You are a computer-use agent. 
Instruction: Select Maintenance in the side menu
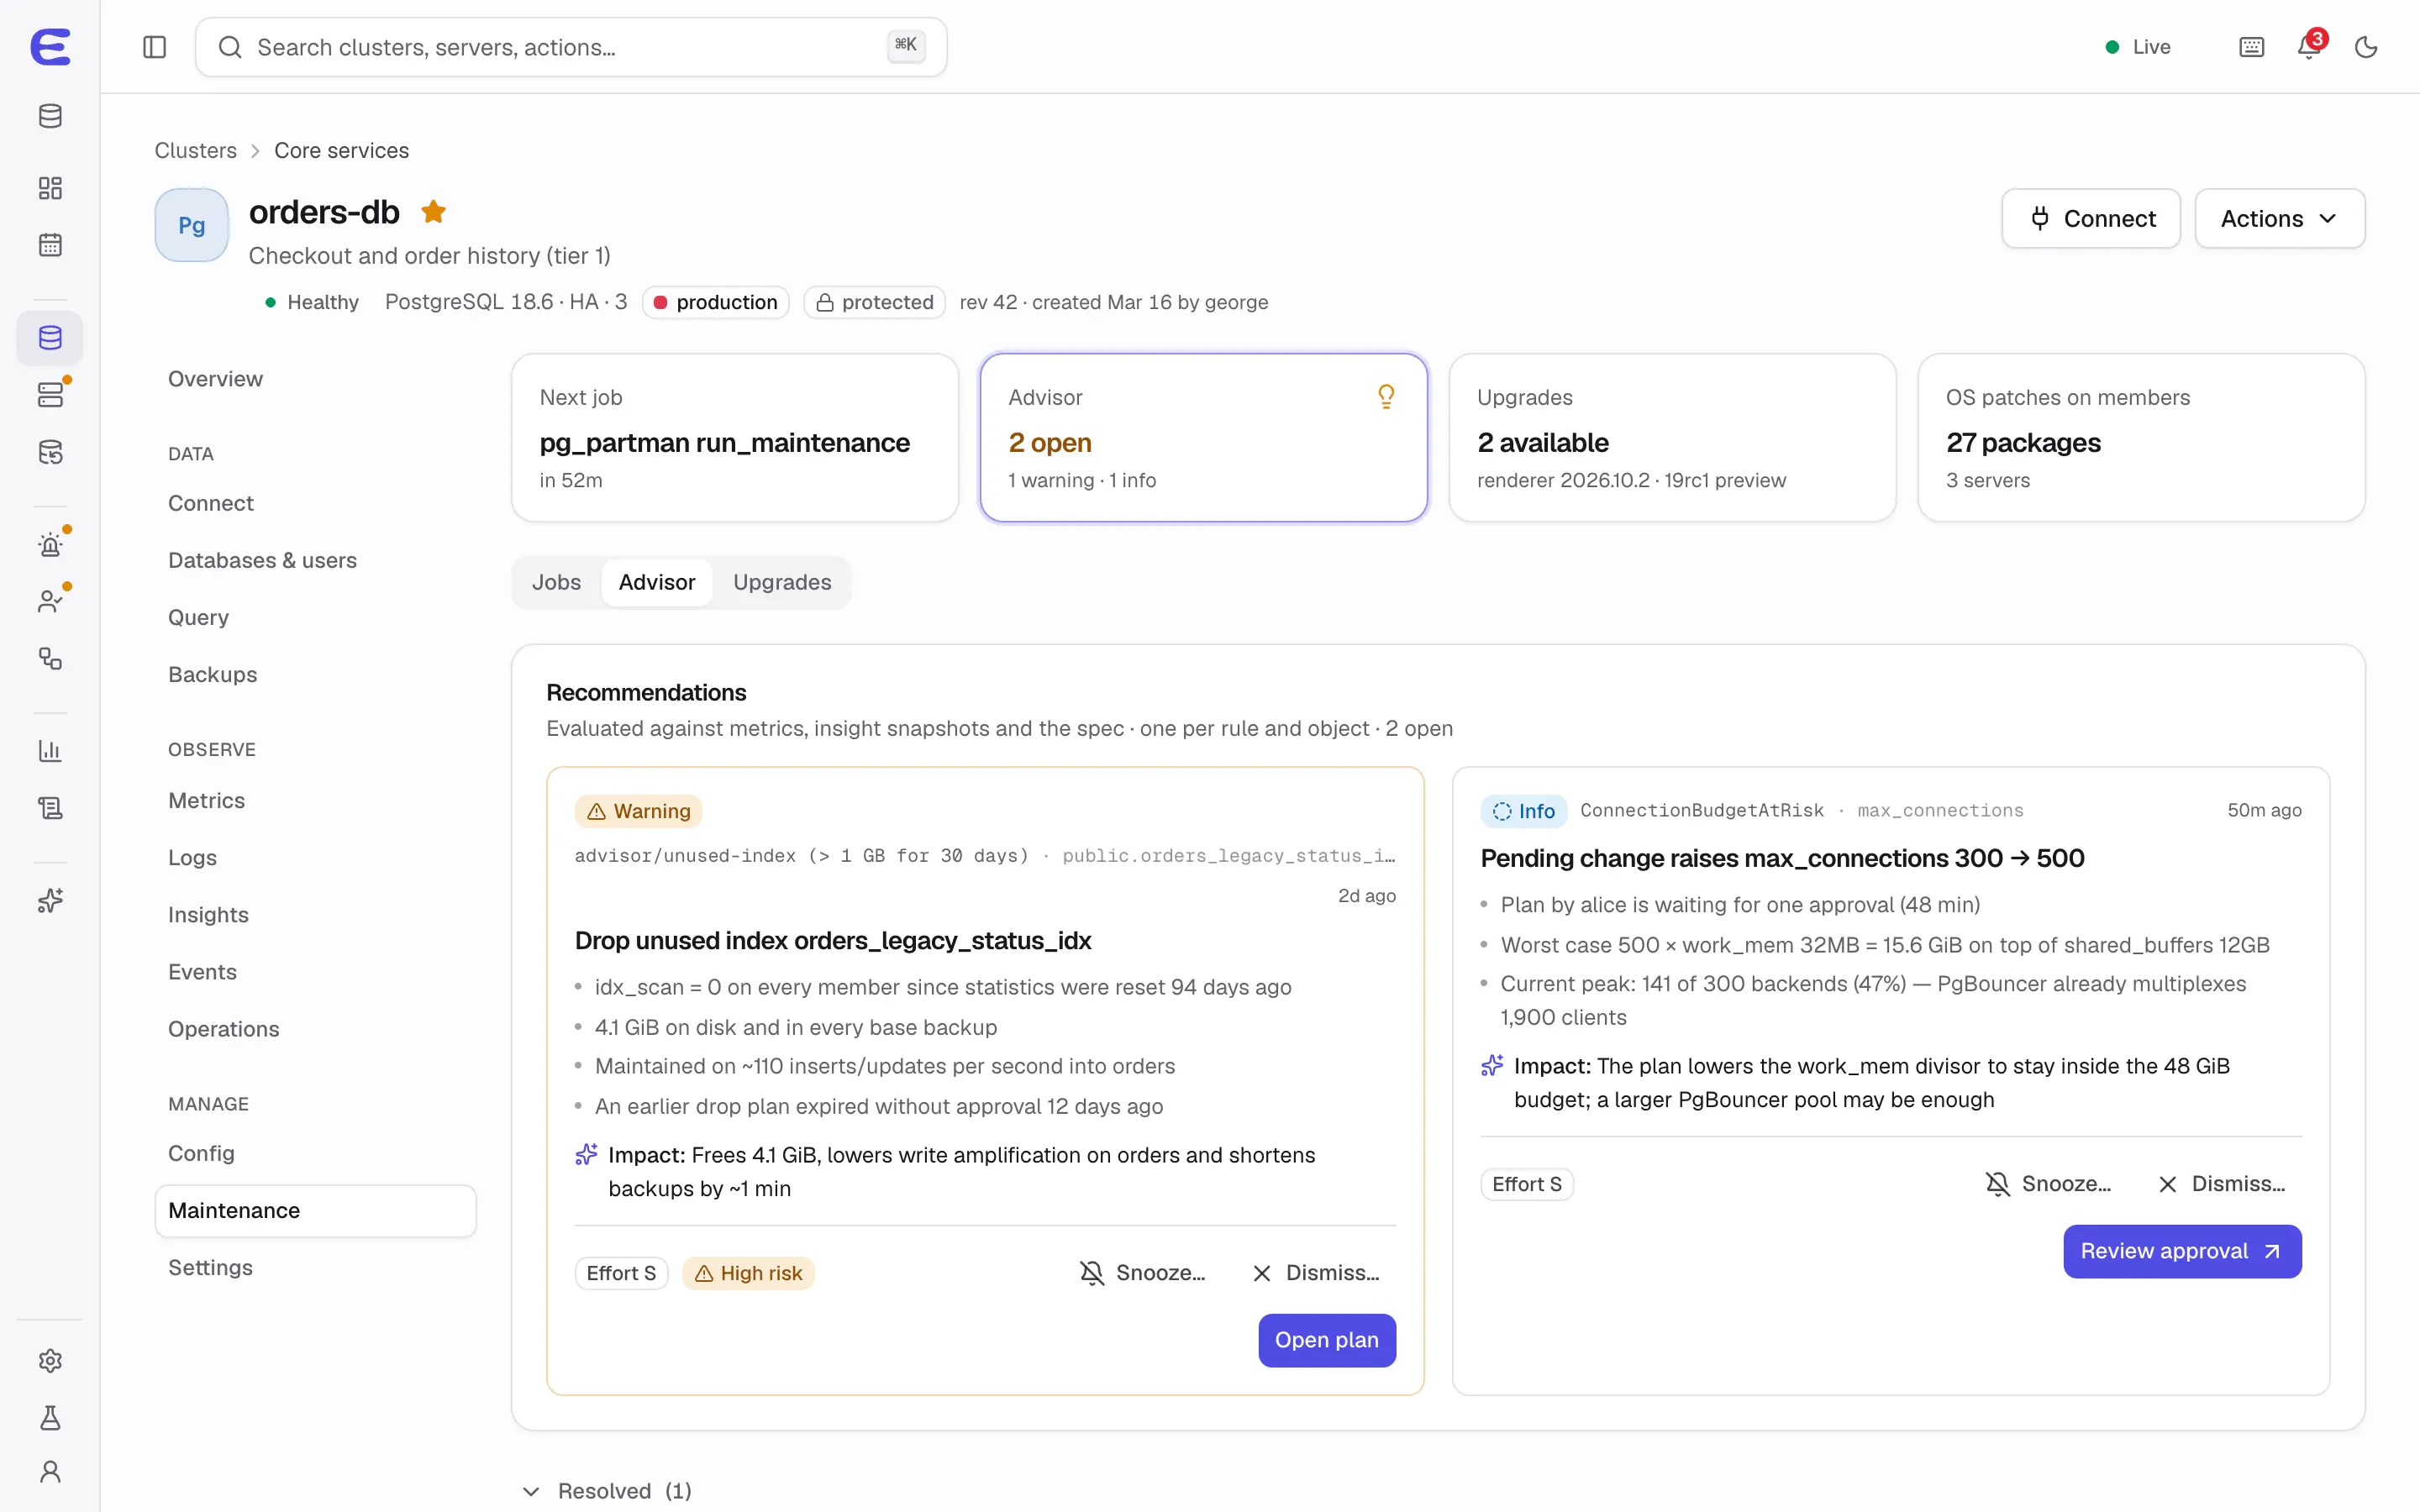(x=315, y=1210)
